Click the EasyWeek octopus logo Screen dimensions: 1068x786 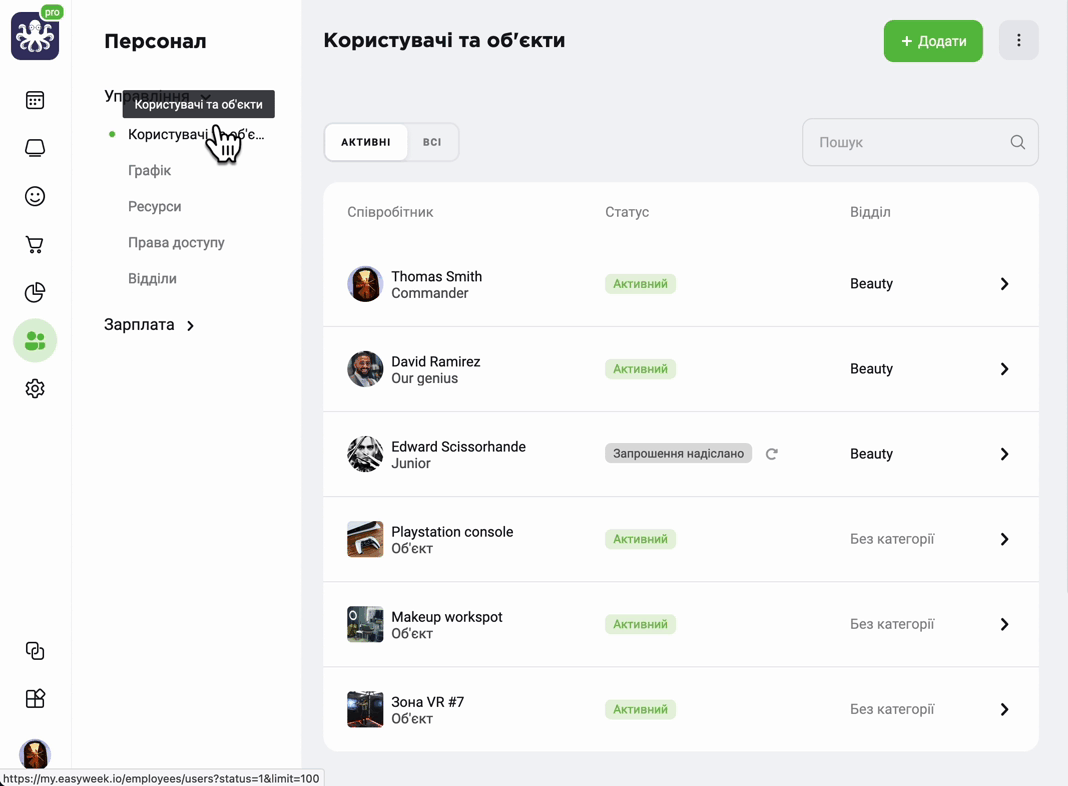(35, 35)
